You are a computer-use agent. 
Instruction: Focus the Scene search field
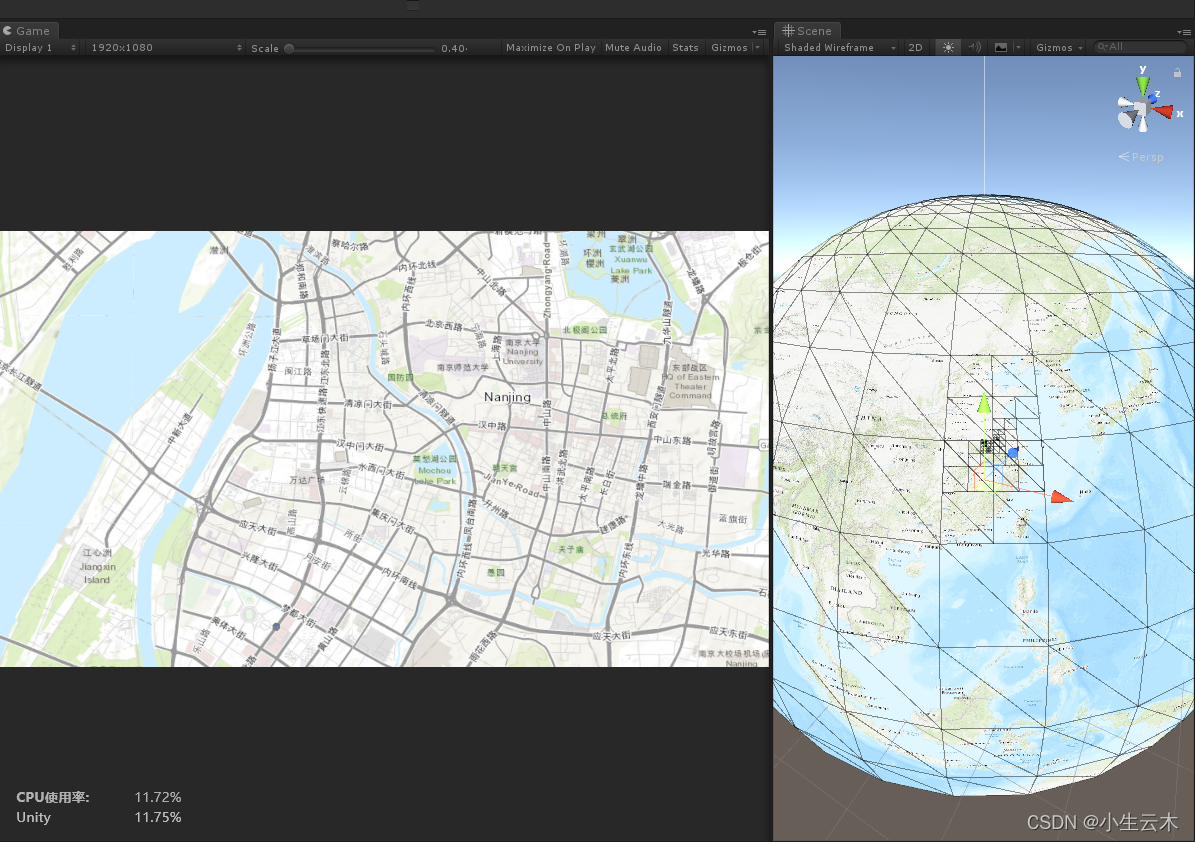1140,47
